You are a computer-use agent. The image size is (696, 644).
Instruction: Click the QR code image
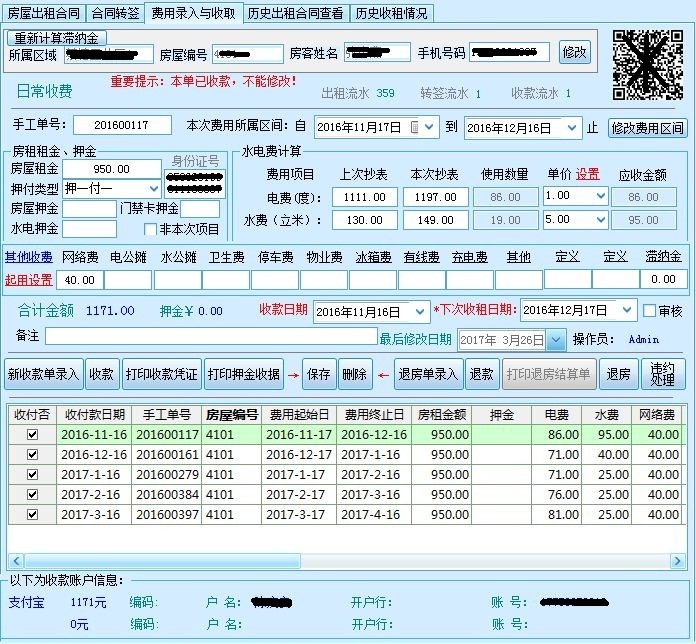click(x=647, y=66)
